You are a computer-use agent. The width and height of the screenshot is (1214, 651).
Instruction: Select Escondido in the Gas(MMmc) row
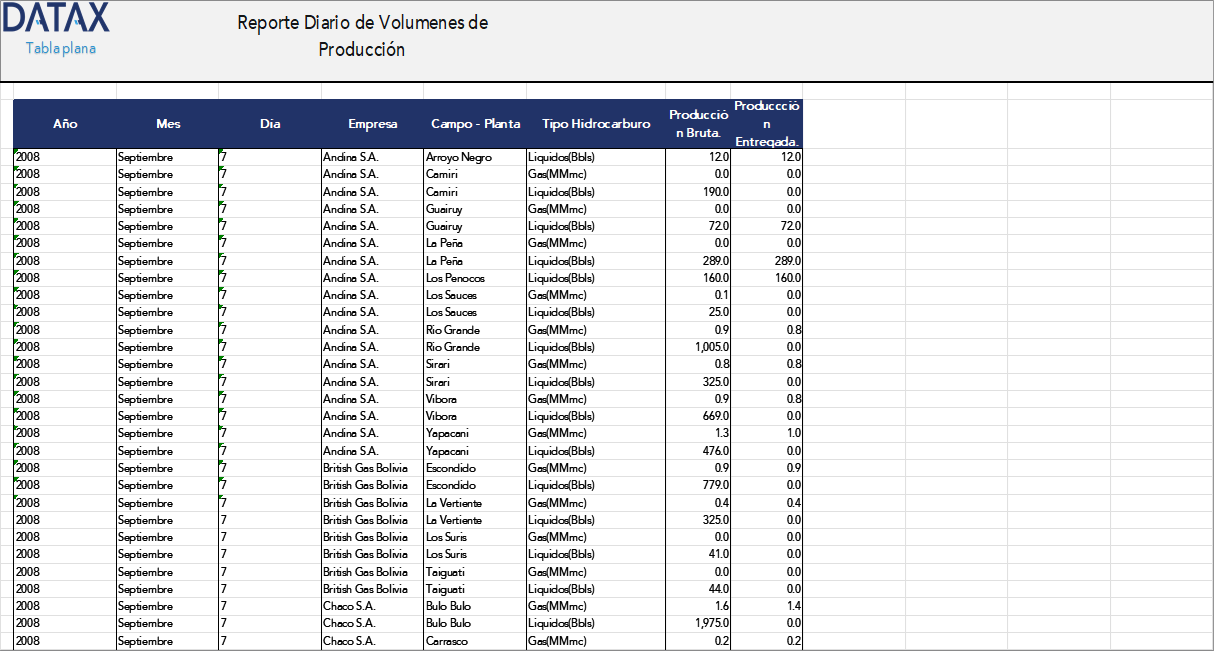(x=450, y=468)
